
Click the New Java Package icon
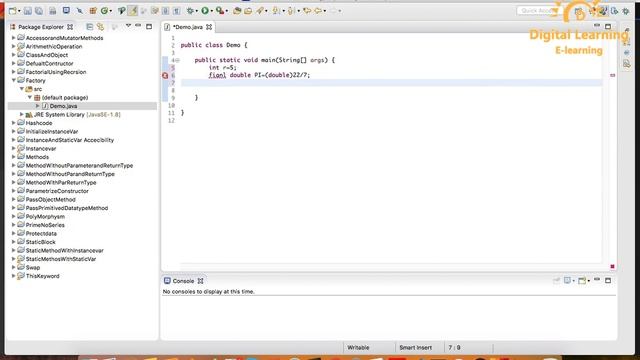(93, 11)
